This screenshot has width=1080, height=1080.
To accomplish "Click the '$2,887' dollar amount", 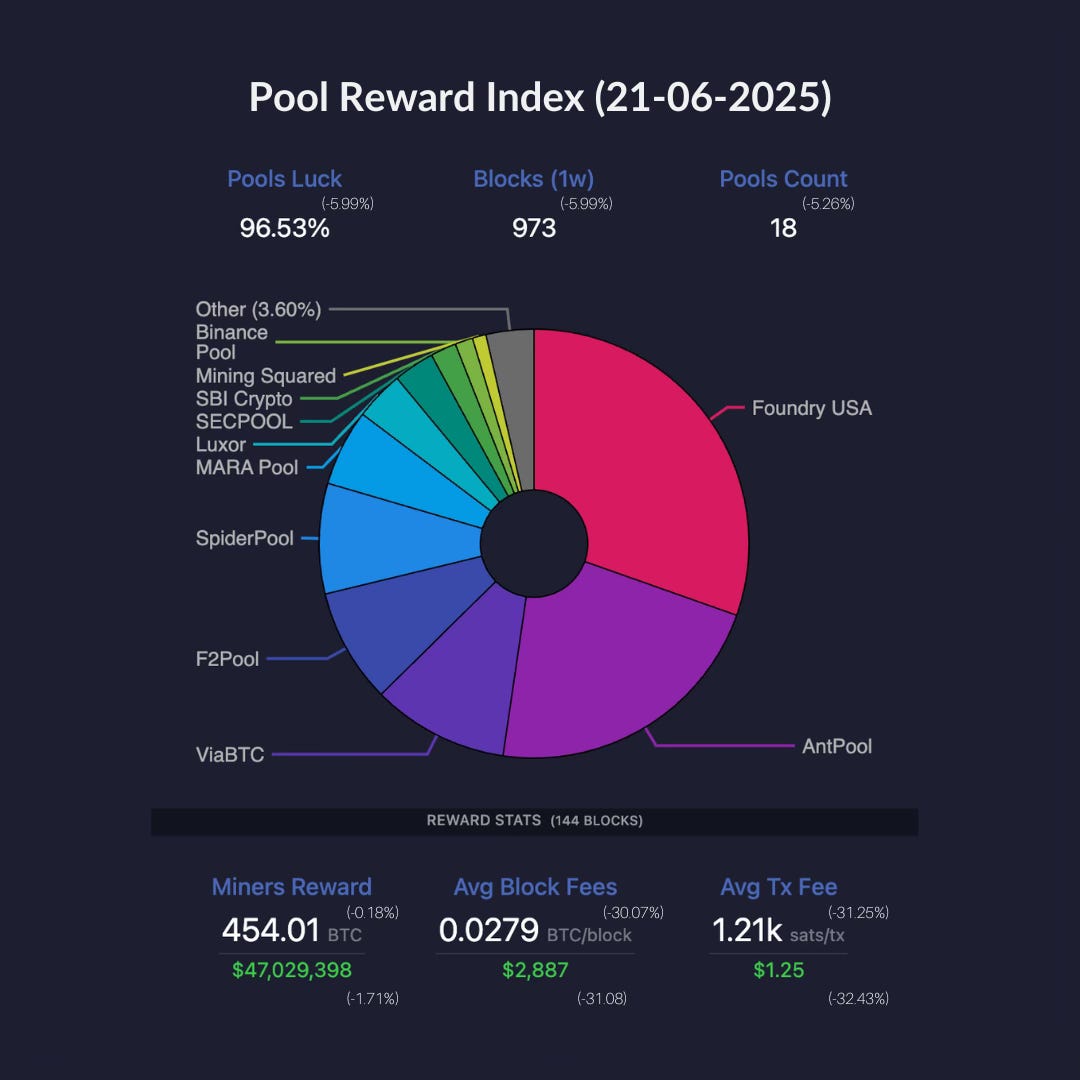I will [x=535, y=970].
